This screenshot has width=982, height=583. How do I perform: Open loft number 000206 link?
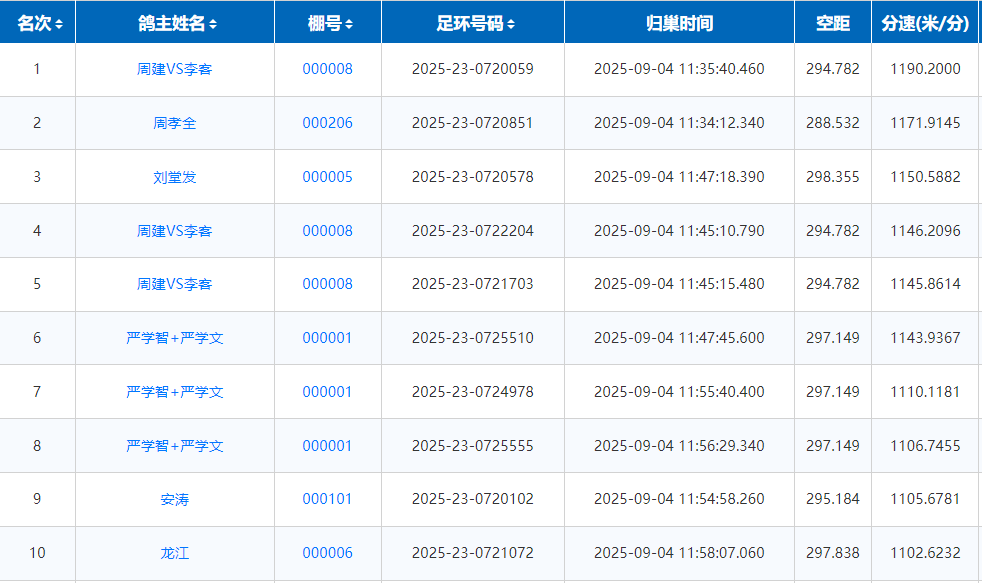(327, 123)
